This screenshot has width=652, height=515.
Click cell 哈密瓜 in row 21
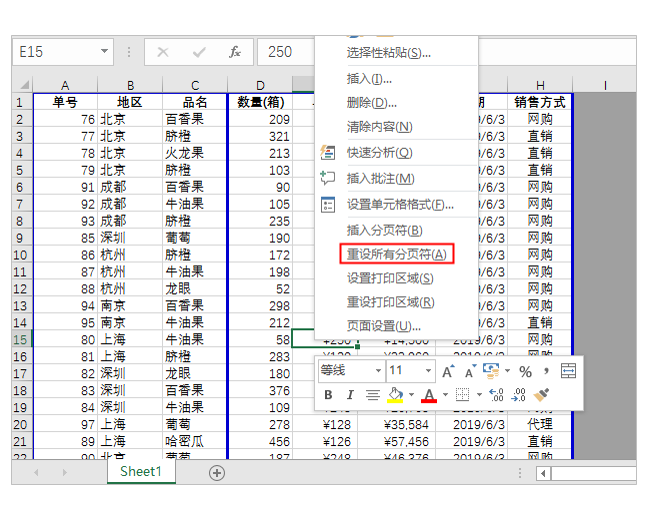pos(195,441)
